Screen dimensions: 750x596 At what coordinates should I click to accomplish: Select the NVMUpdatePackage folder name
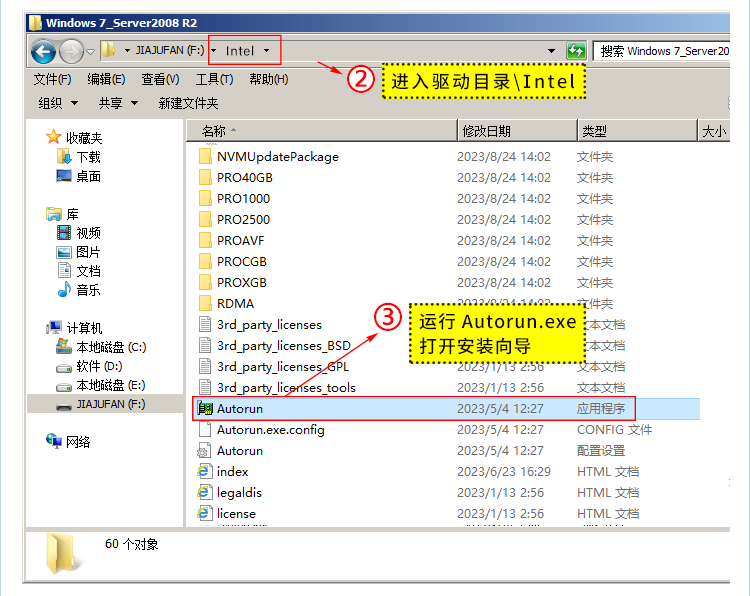(x=278, y=157)
